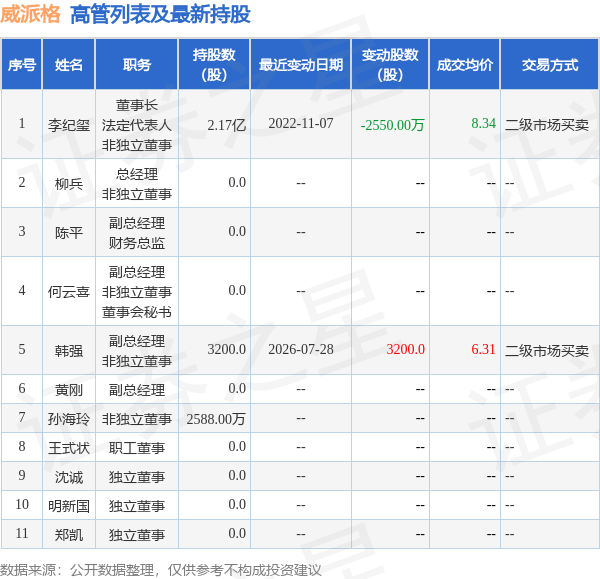Select the 交易方式 column header
The image size is (600, 579).
(549, 64)
